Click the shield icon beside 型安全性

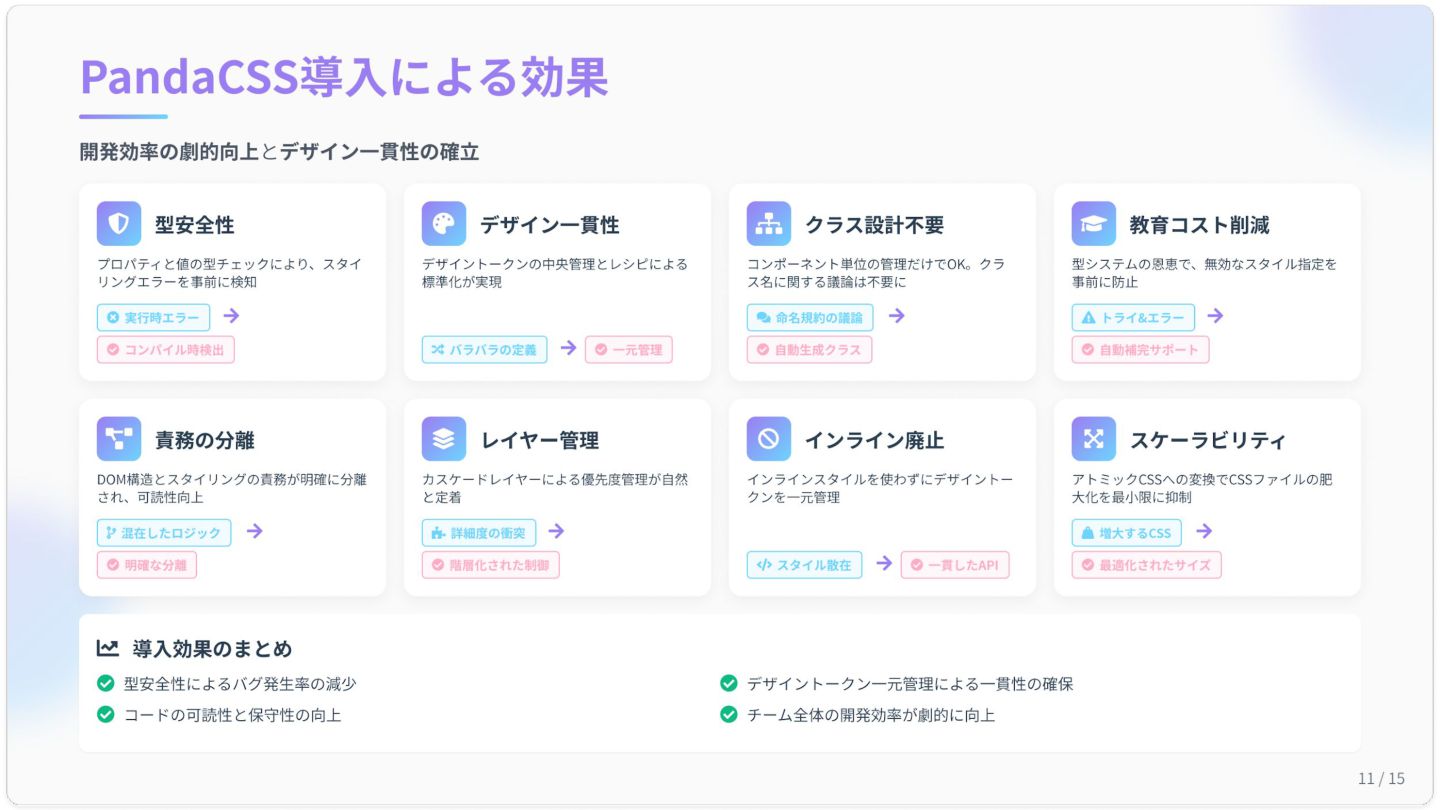118,224
